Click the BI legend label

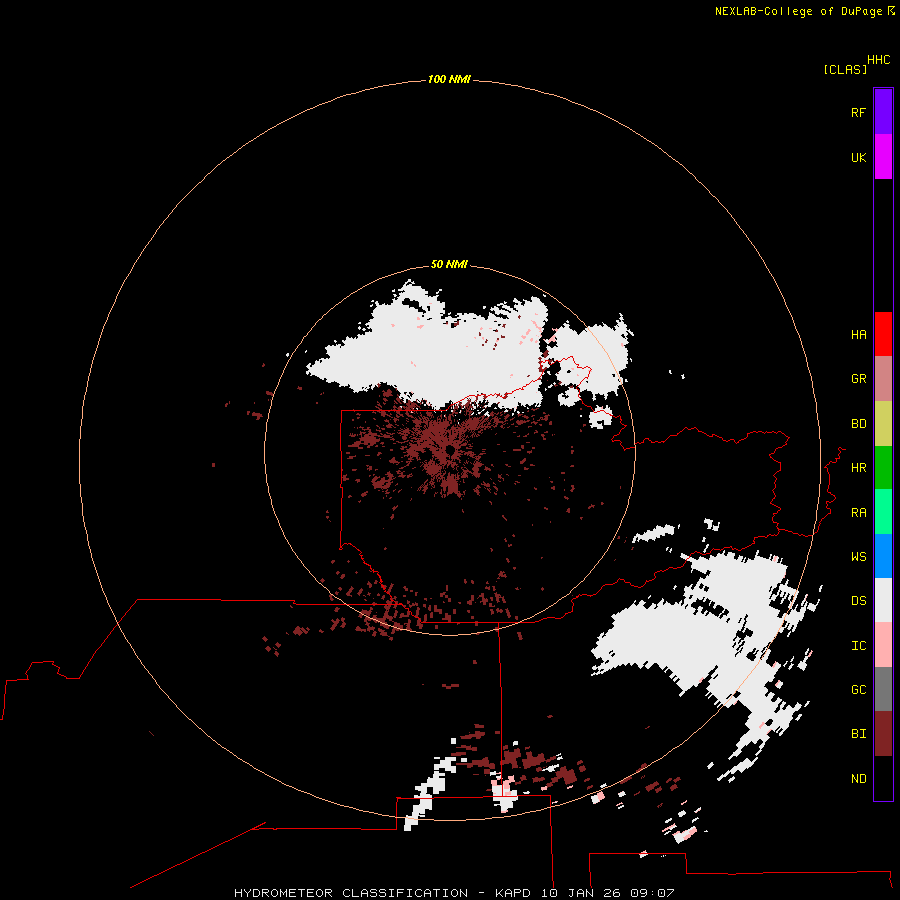click(x=859, y=734)
